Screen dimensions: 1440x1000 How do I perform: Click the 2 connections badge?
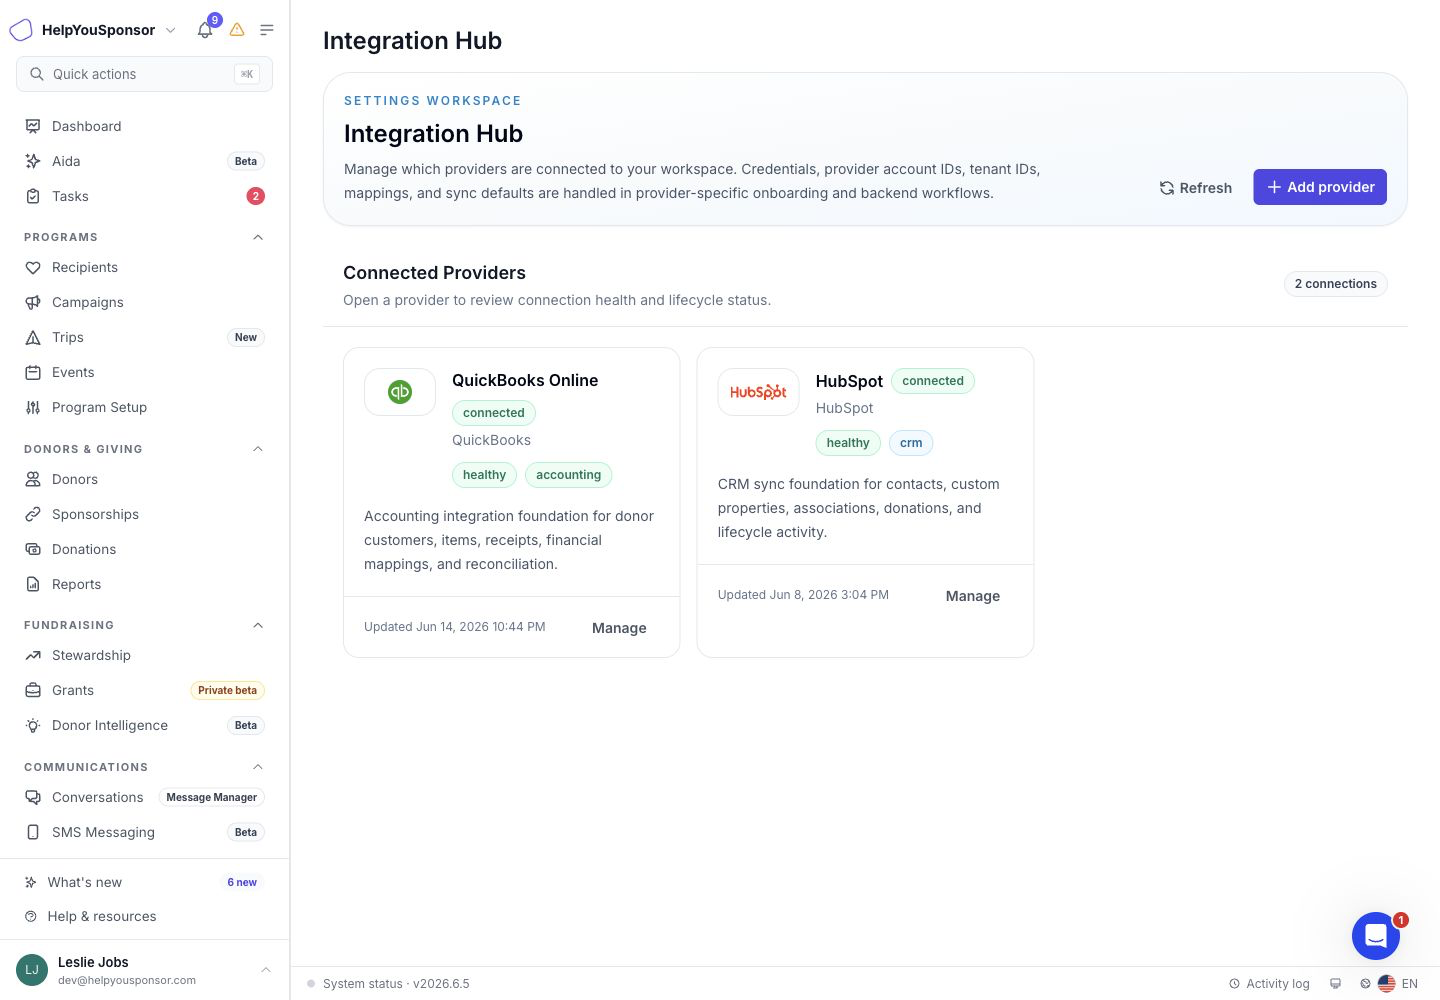click(x=1335, y=284)
